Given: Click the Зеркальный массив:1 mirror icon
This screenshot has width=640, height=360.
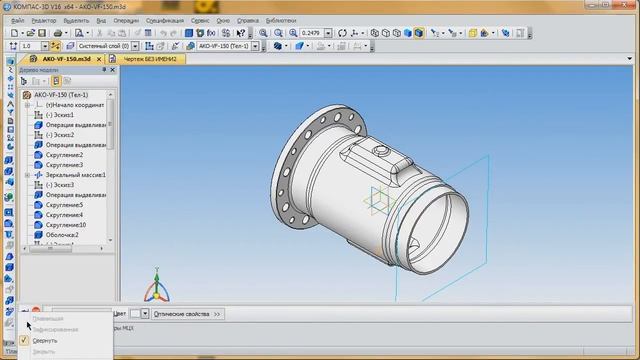Looking at the screenshot, I should point(38,175).
